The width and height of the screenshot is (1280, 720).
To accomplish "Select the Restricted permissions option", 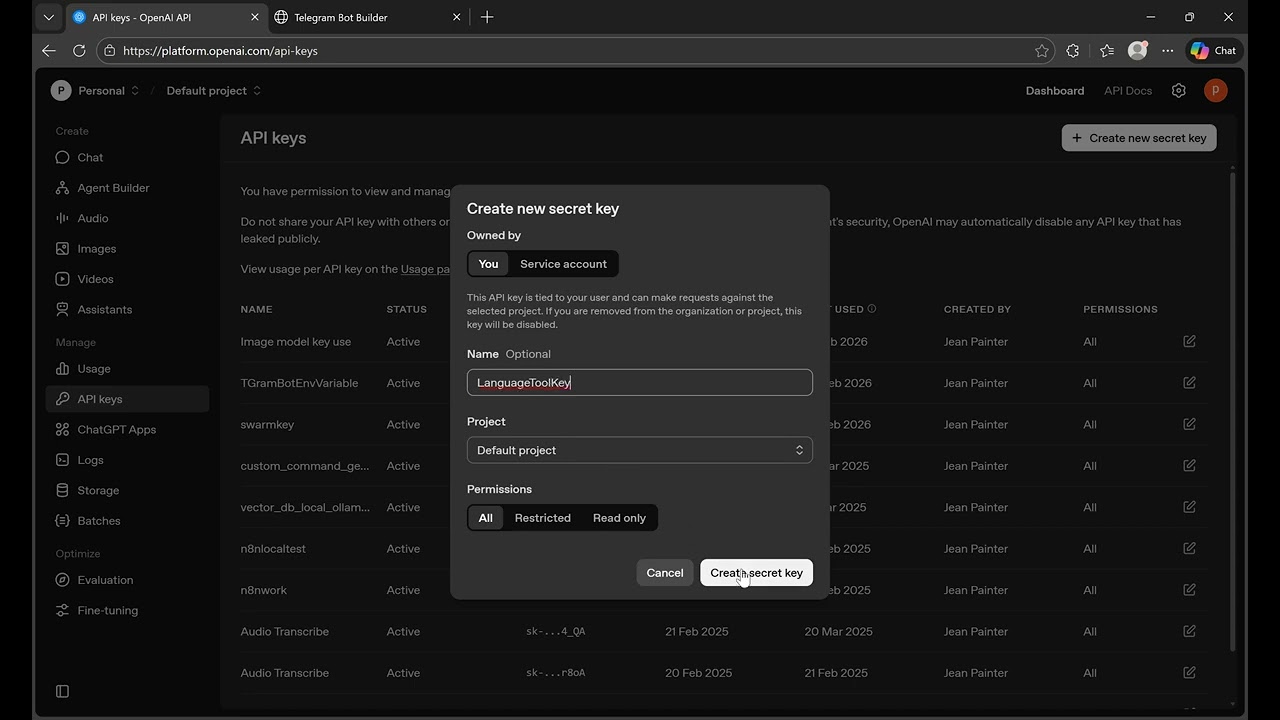I will pos(543,518).
